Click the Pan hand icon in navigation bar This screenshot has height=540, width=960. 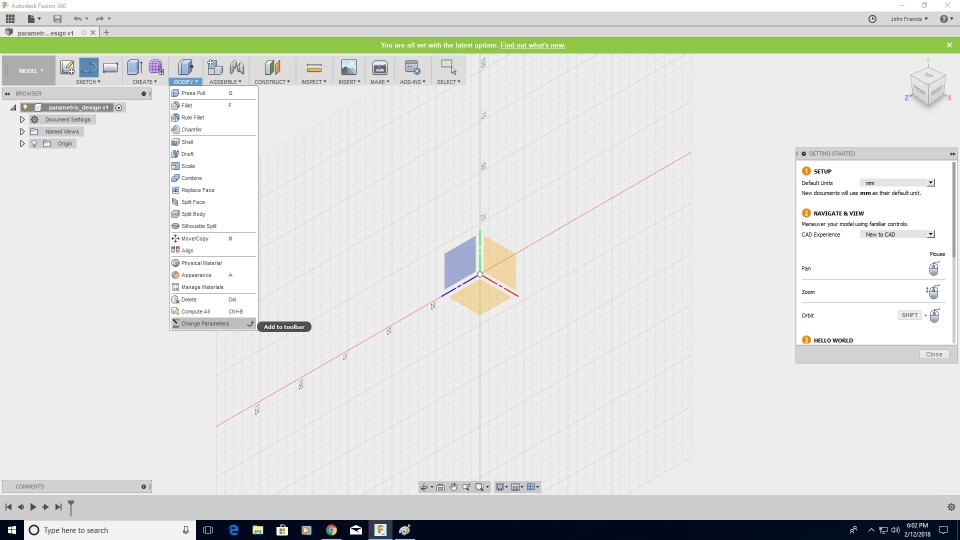pyautogui.click(x=454, y=487)
